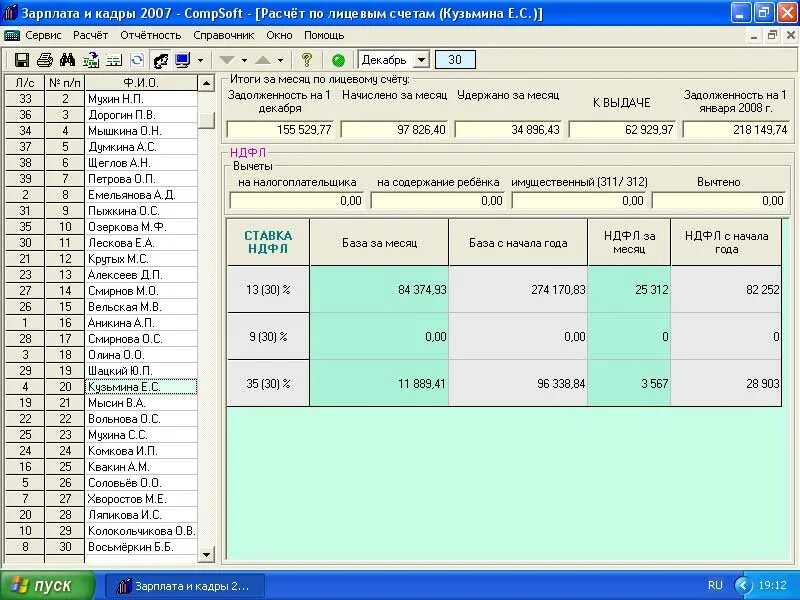Click the пуск Start button
800x600 pixels.
pos(47,585)
